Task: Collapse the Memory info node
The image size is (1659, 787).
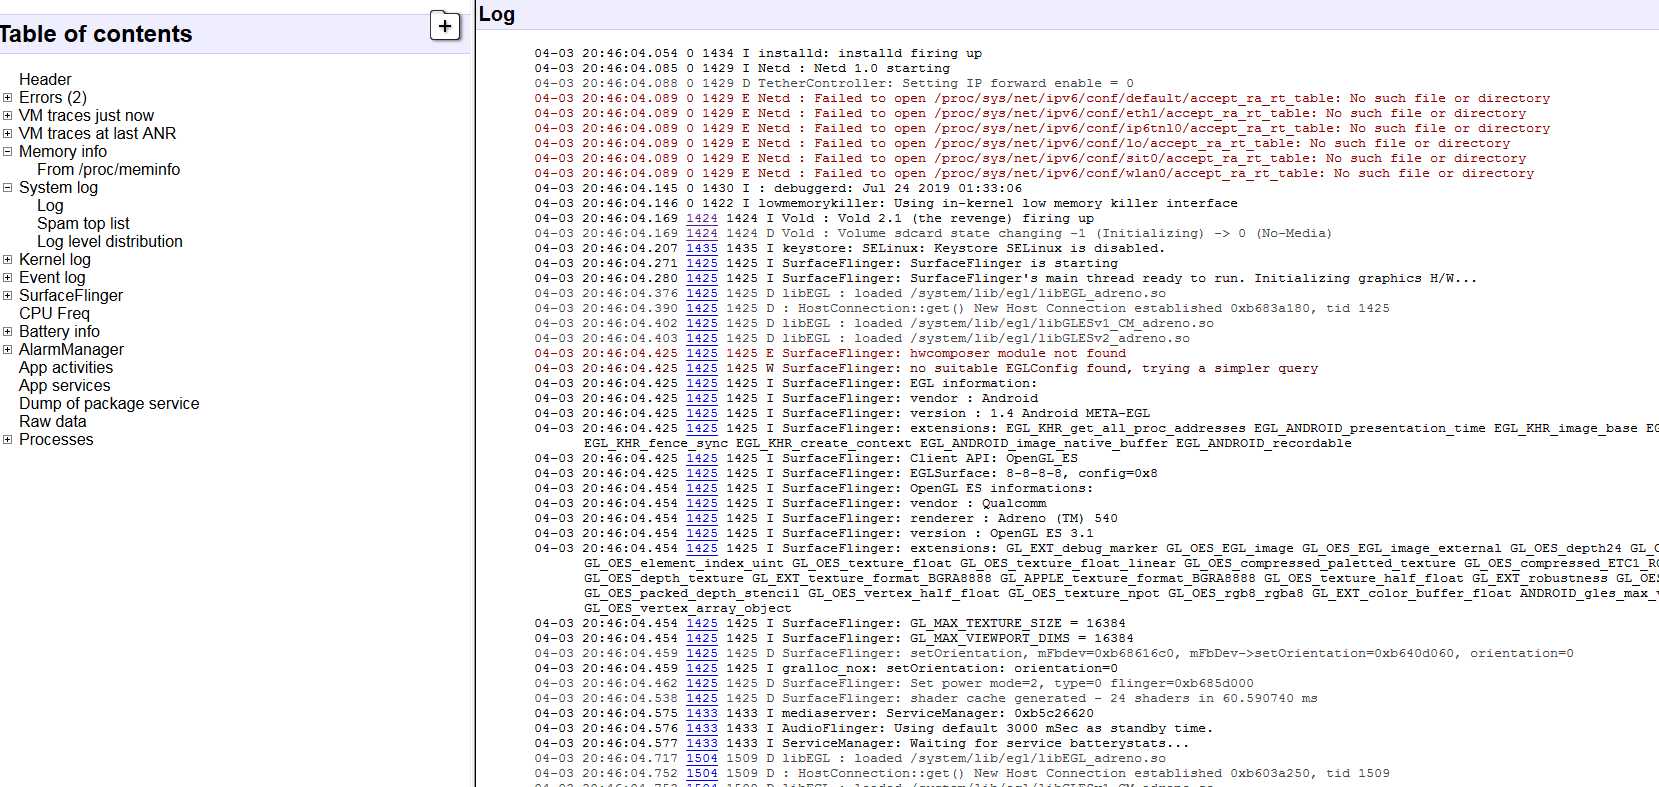Action: coord(8,152)
